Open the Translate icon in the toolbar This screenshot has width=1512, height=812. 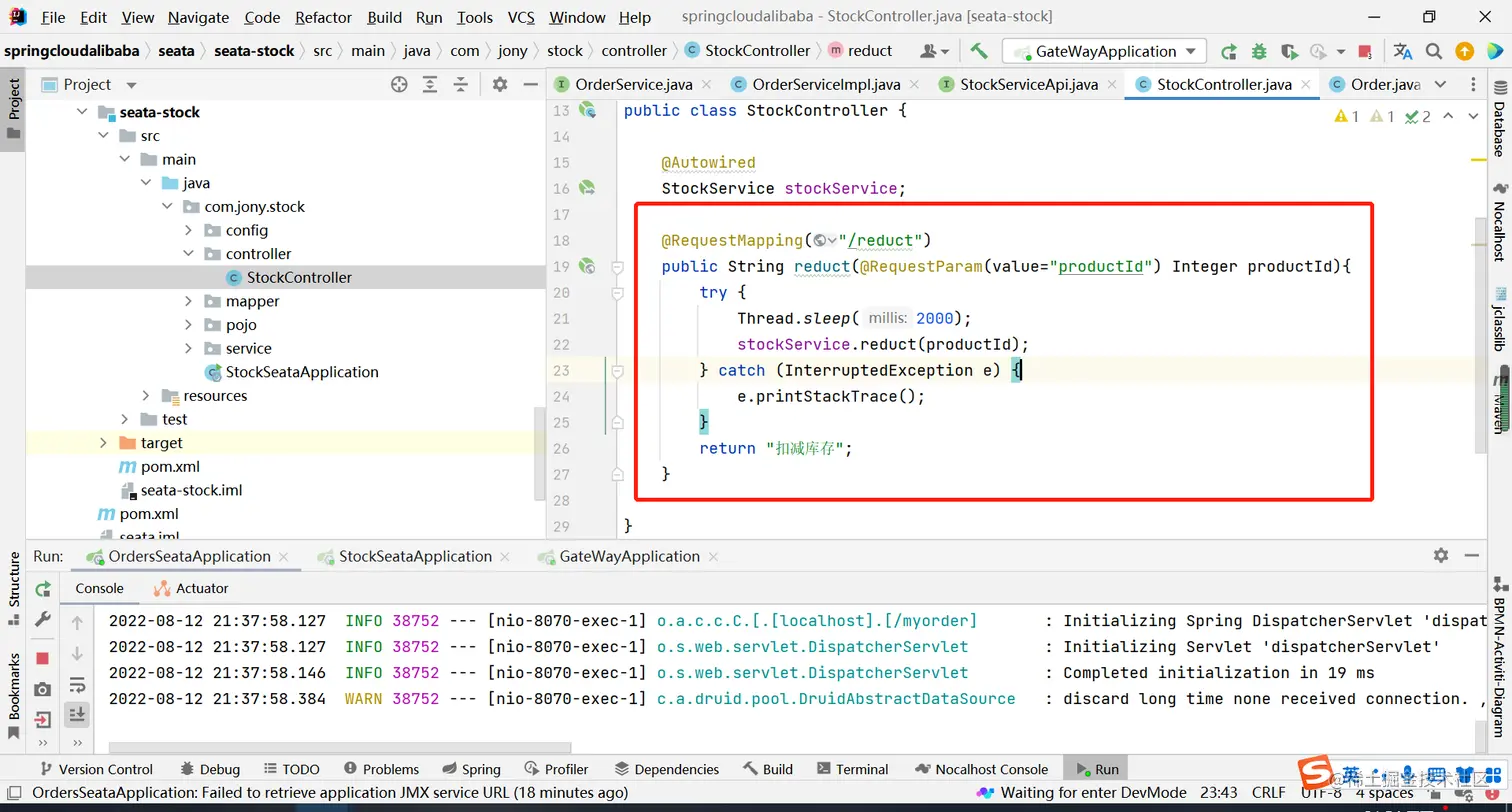(1403, 51)
